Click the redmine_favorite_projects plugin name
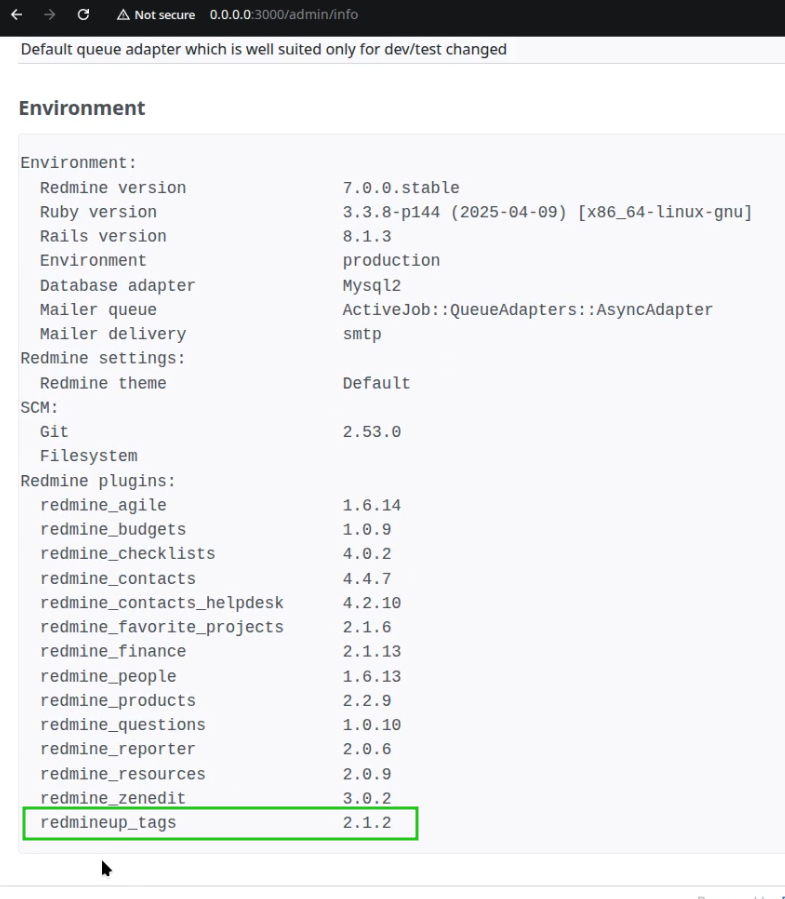This screenshot has width=785, height=899. (162, 627)
